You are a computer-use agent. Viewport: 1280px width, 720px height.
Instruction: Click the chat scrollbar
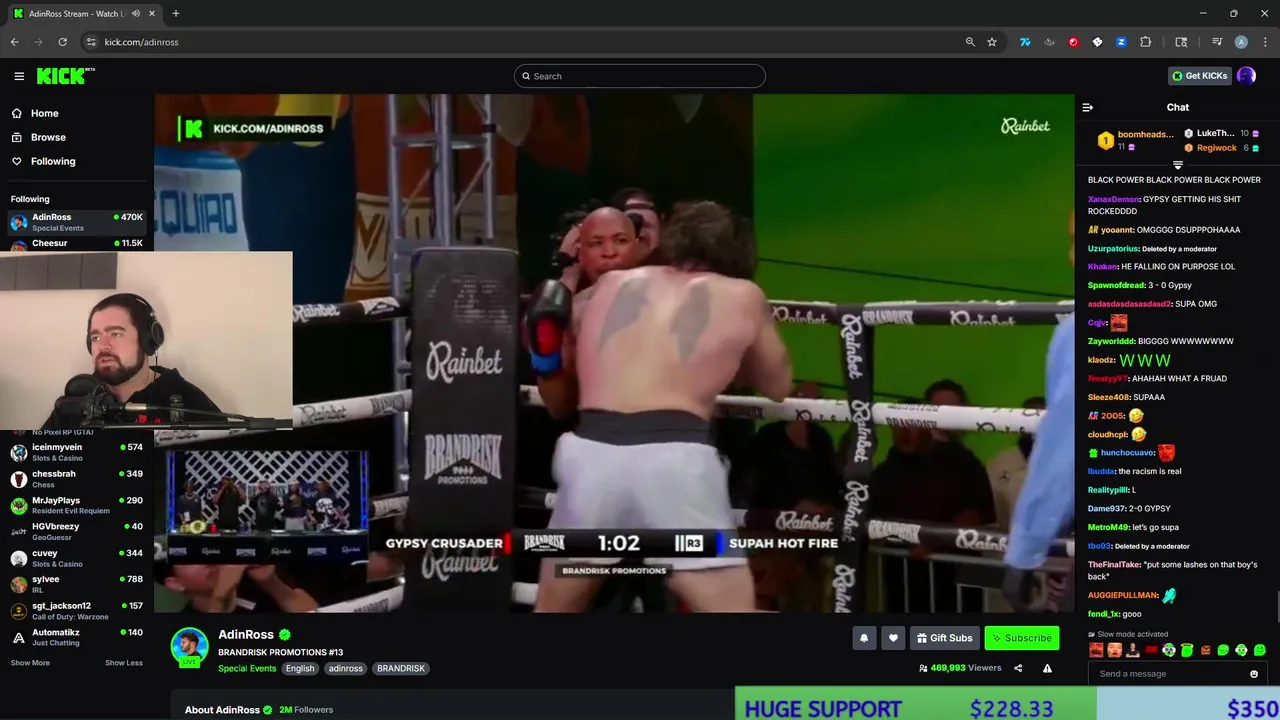(1277, 606)
